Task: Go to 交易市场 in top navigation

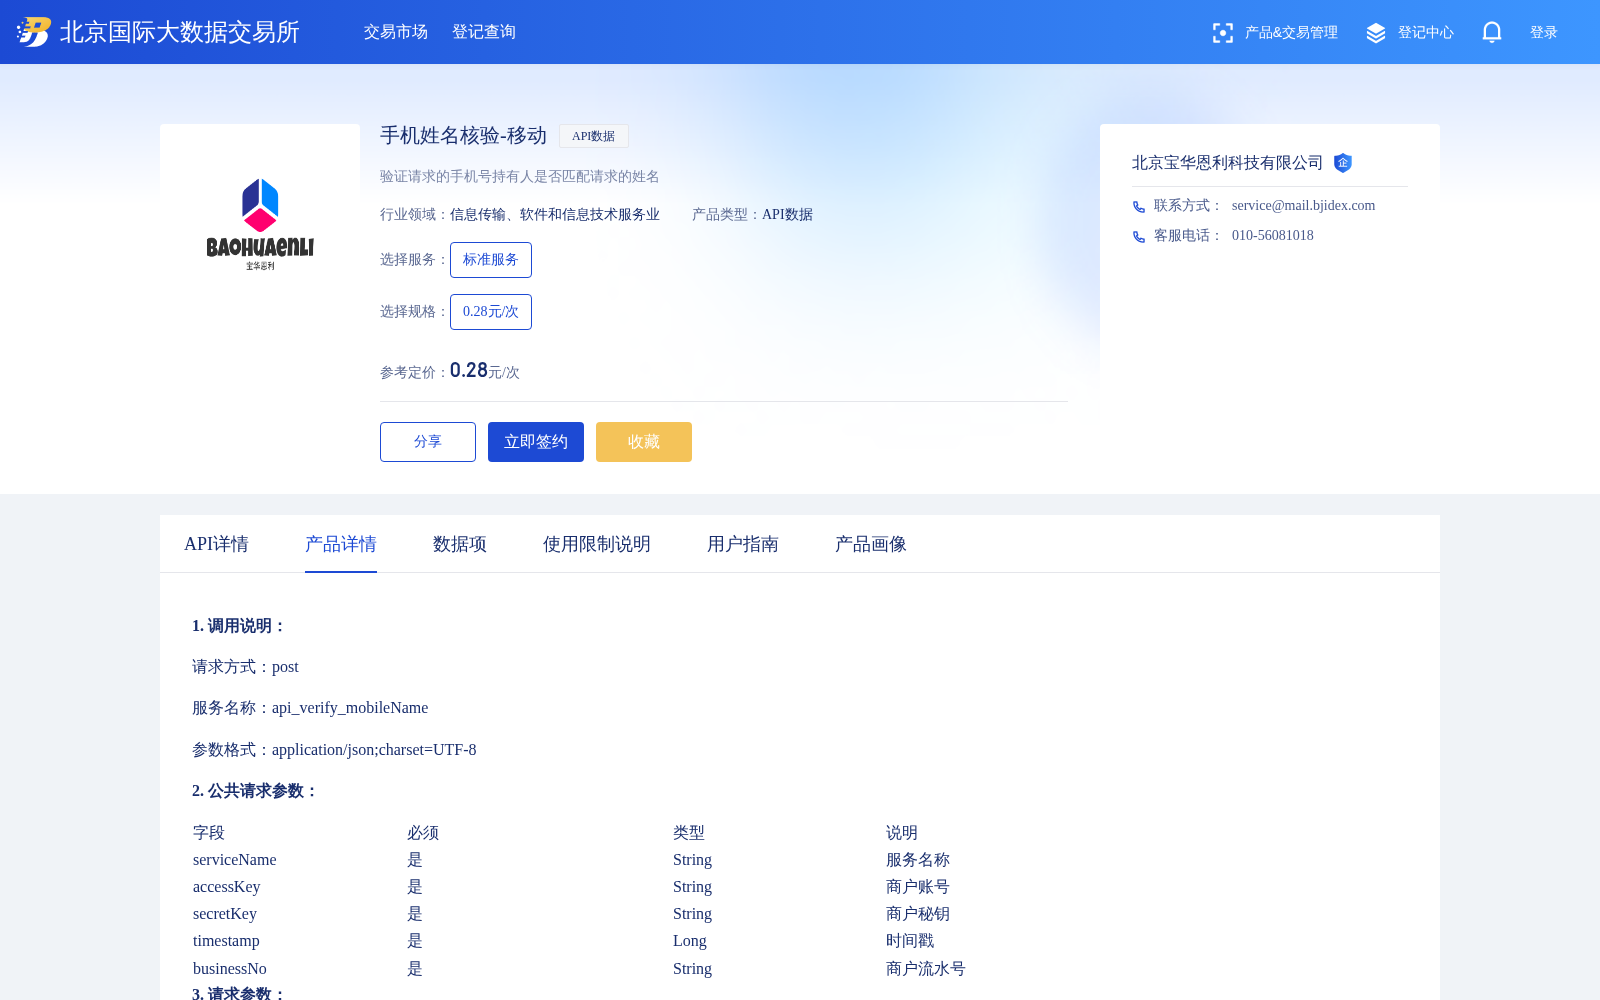Action: [396, 32]
